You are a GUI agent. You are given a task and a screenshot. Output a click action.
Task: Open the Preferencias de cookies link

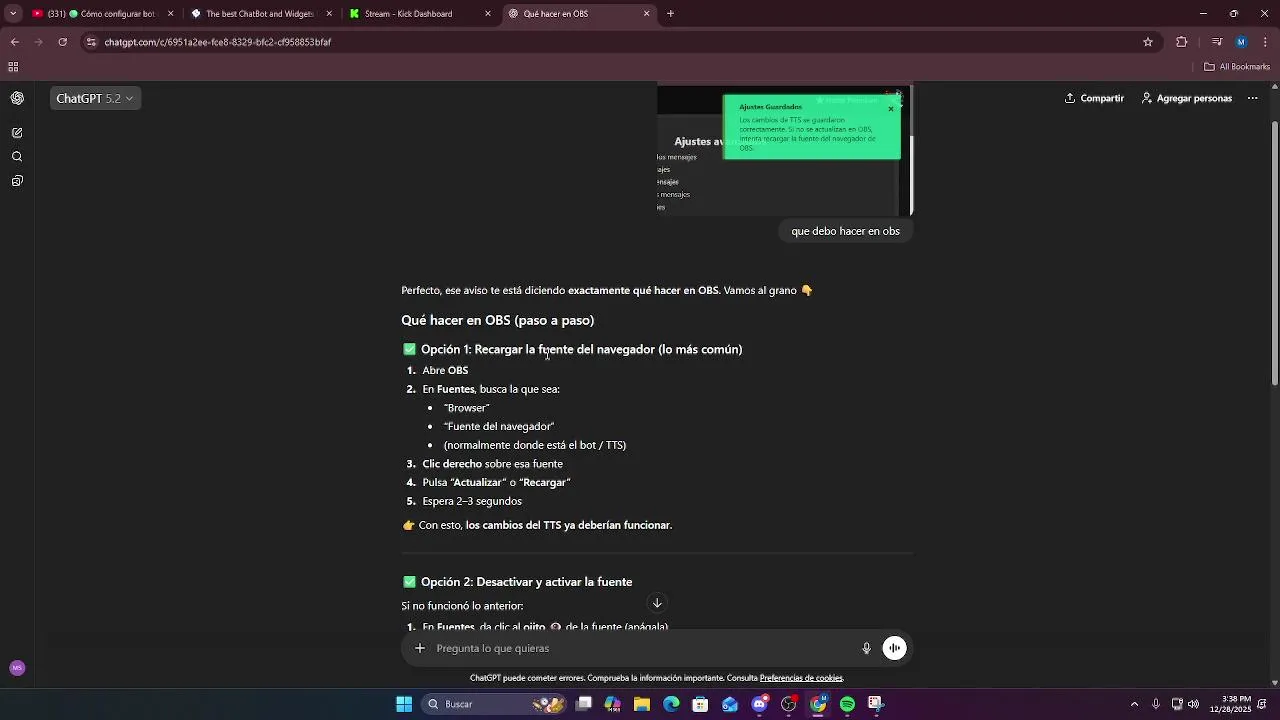801,678
